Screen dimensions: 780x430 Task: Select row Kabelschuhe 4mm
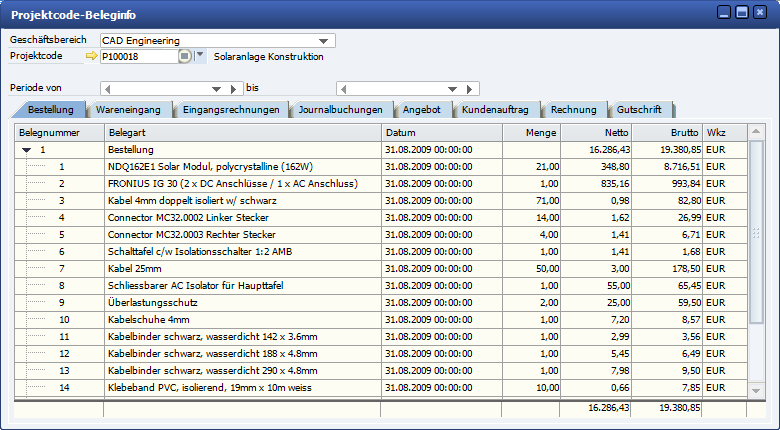(x=148, y=319)
